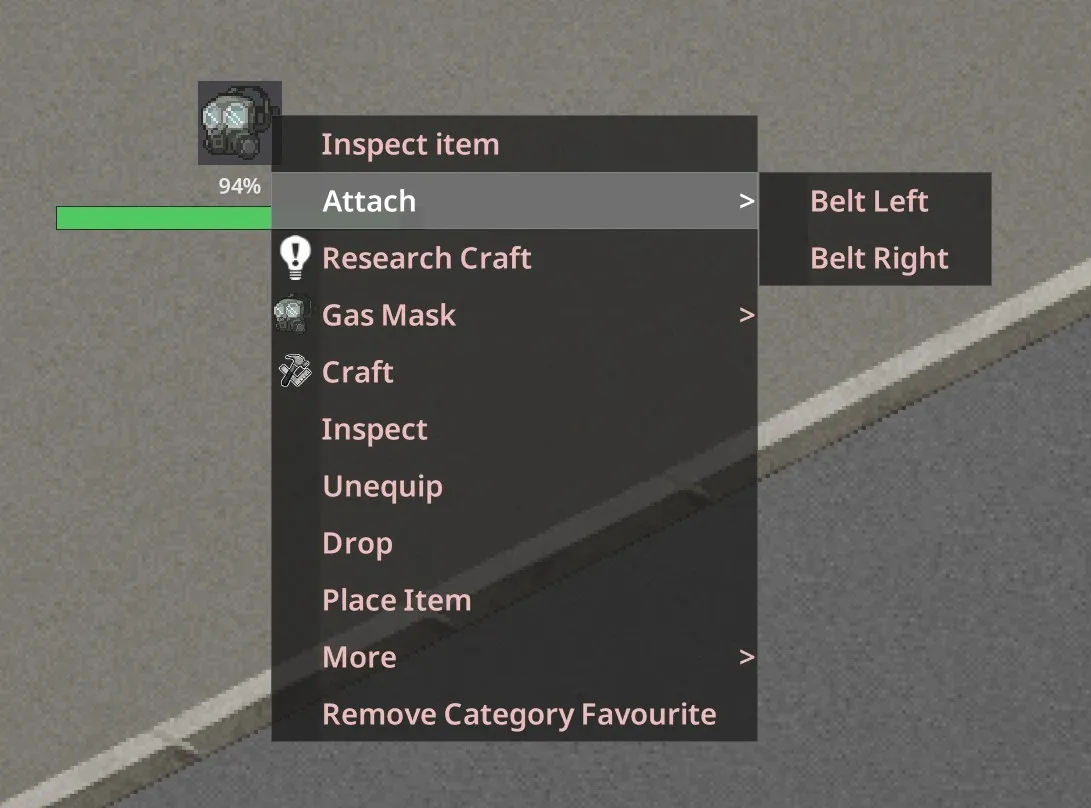Viewport: 1091px width, 808px height.
Task: Choose Place Item option
Action: tap(514, 600)
